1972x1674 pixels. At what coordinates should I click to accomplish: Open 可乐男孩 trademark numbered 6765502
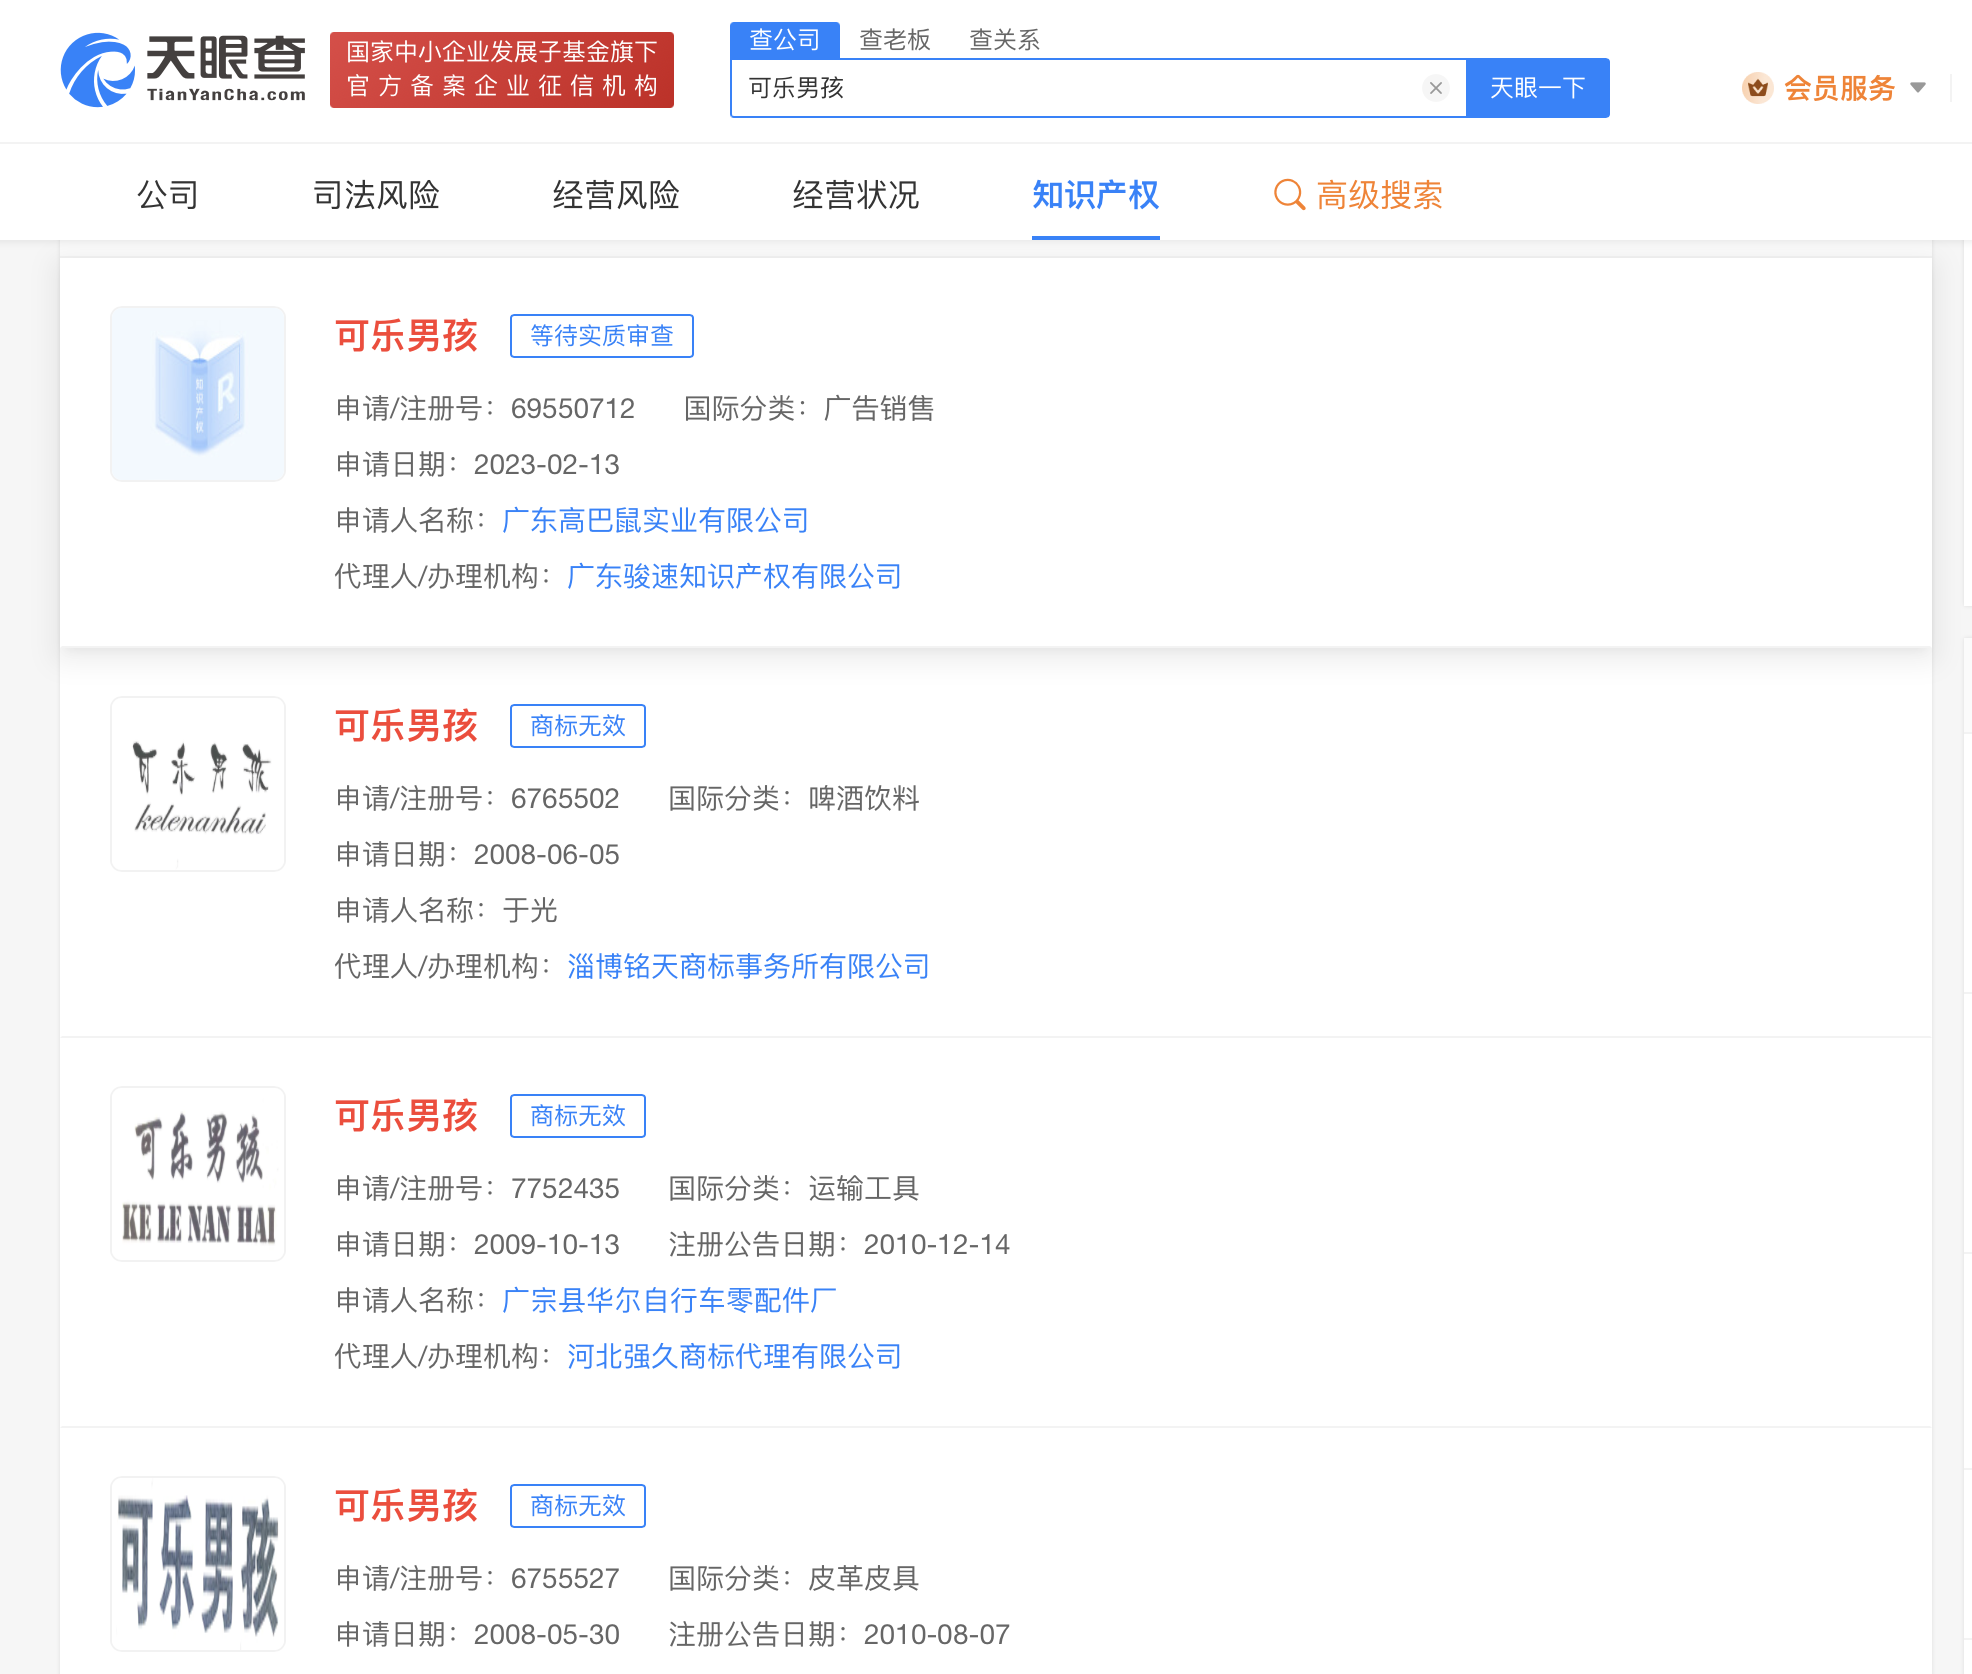point(407,726)
